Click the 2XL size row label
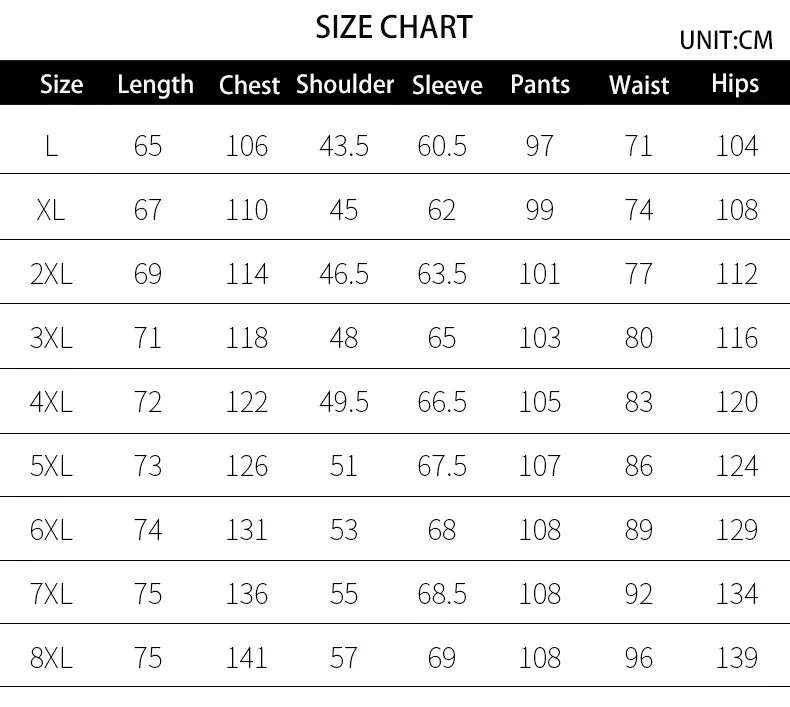This screenshot has width=790, height=707. 52,274
